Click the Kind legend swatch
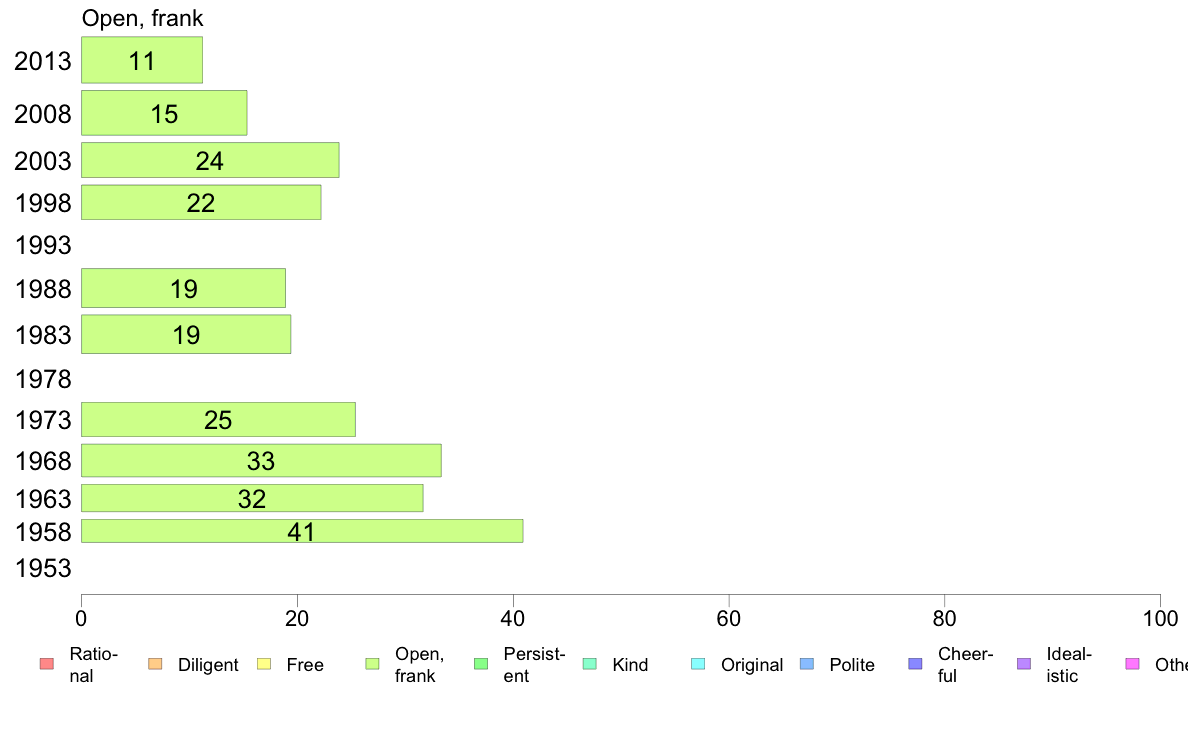This screenshot has height=736, width=1188. (589, 664)
